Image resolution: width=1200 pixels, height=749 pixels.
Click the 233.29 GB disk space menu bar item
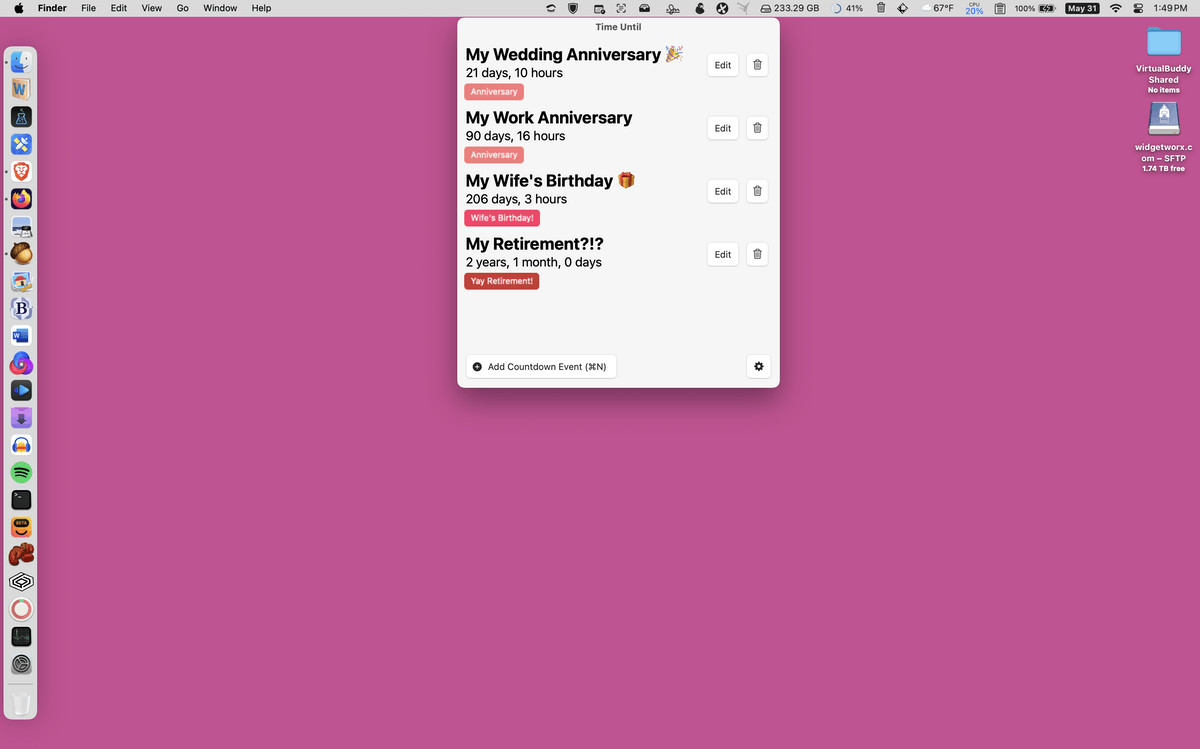click(x=790, y=8)
